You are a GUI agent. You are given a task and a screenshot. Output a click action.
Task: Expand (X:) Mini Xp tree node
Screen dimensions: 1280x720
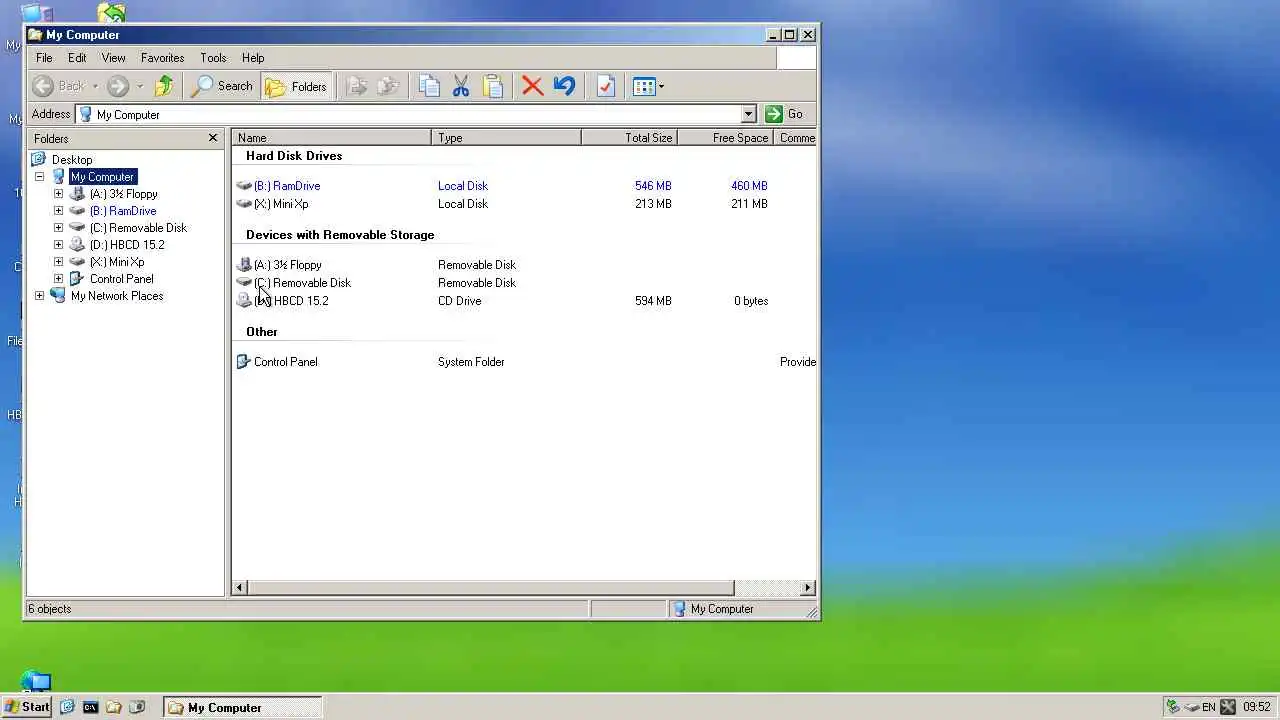[x=58, y=262]
